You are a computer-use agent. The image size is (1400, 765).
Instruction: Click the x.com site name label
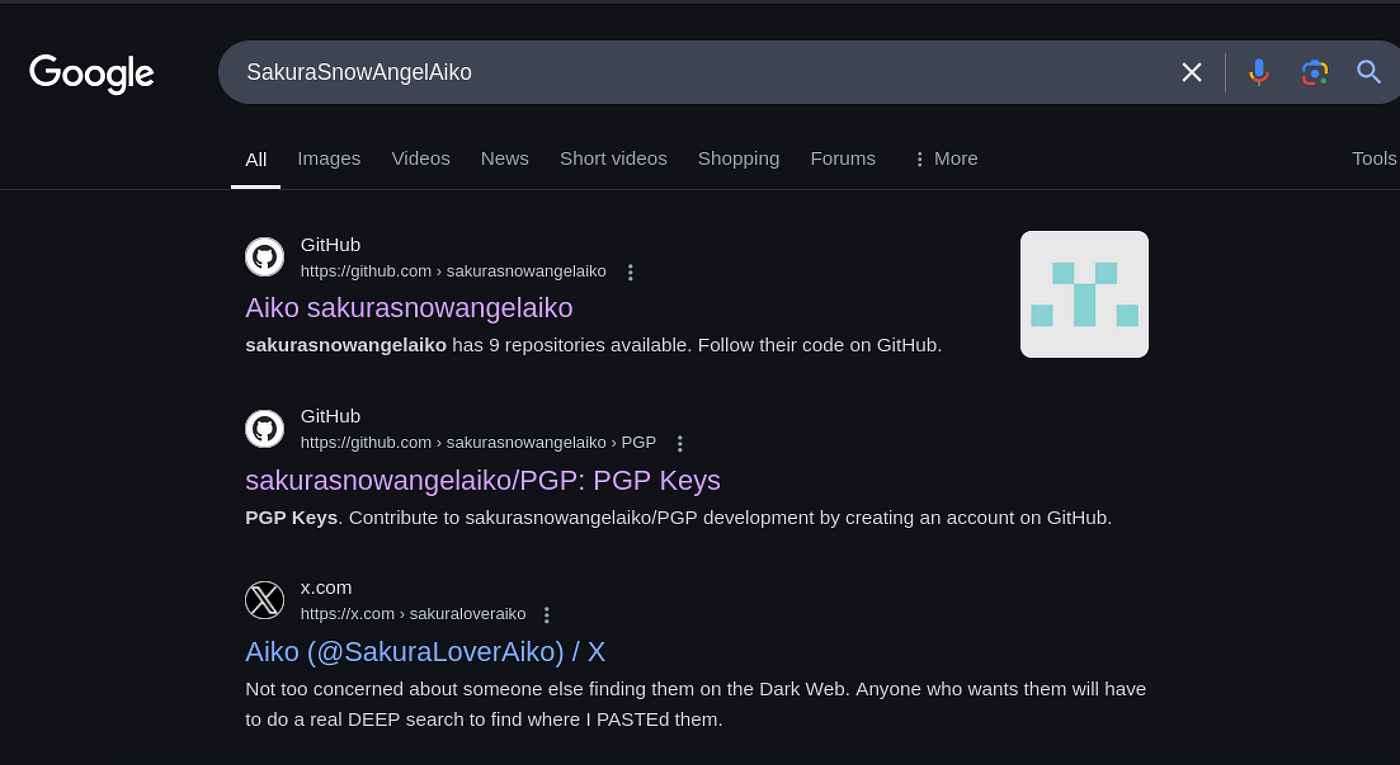[x=326, y=588]
